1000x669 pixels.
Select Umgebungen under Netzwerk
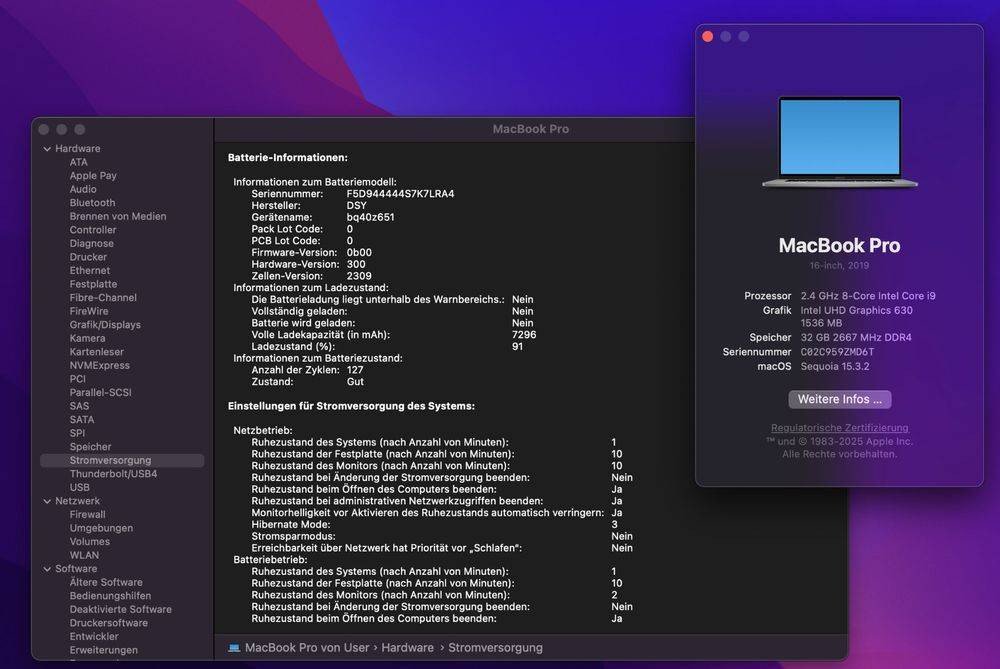point(101,528)
